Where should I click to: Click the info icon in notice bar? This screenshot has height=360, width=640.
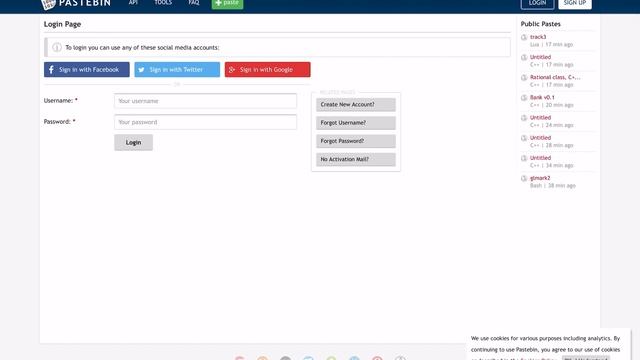pos(57,47)
